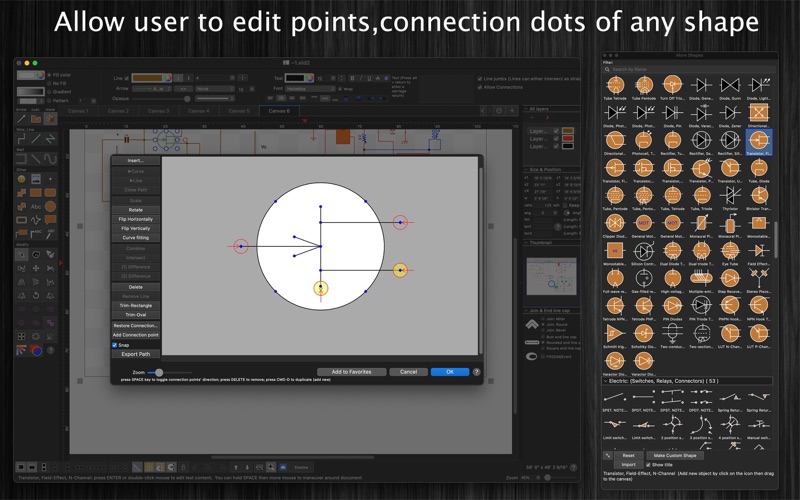Switch to the Canvas 1 tab
This screenshot has width=800, height=500.
coord(78,111)
